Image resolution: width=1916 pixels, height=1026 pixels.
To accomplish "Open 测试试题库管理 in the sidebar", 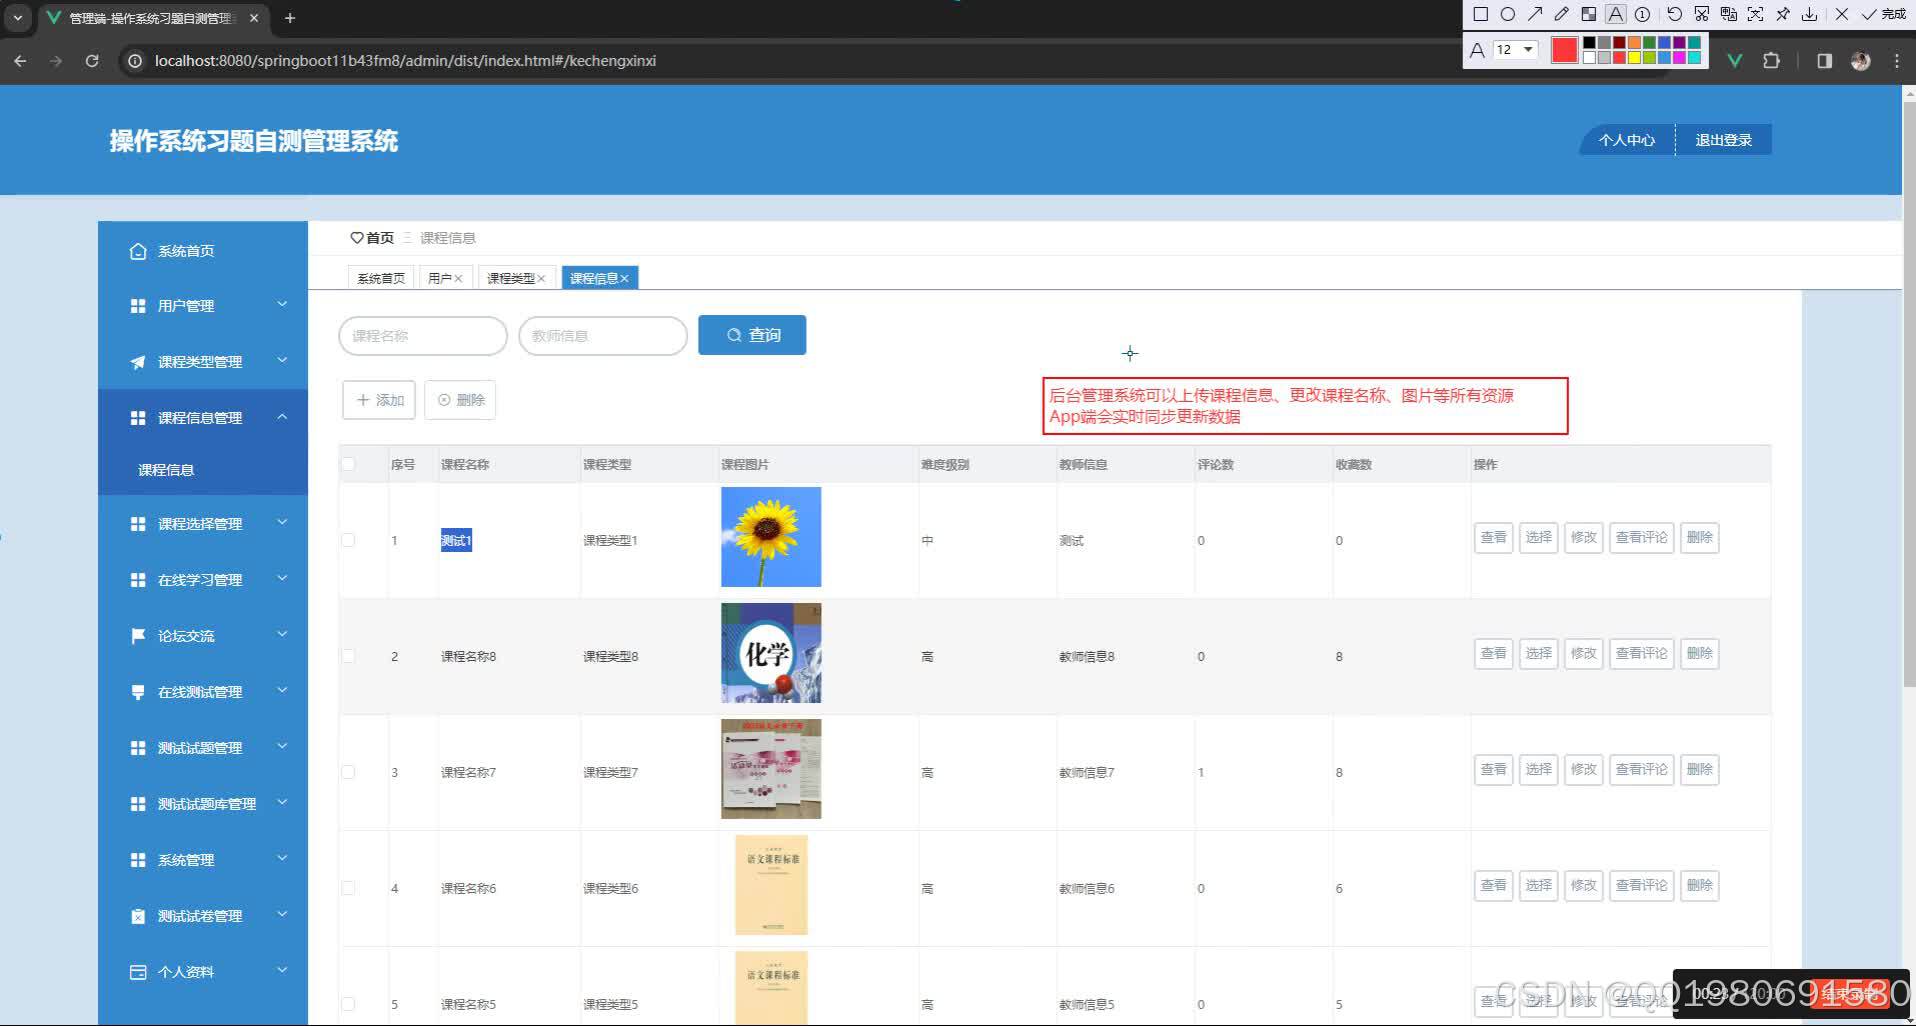I will (203, 804).
